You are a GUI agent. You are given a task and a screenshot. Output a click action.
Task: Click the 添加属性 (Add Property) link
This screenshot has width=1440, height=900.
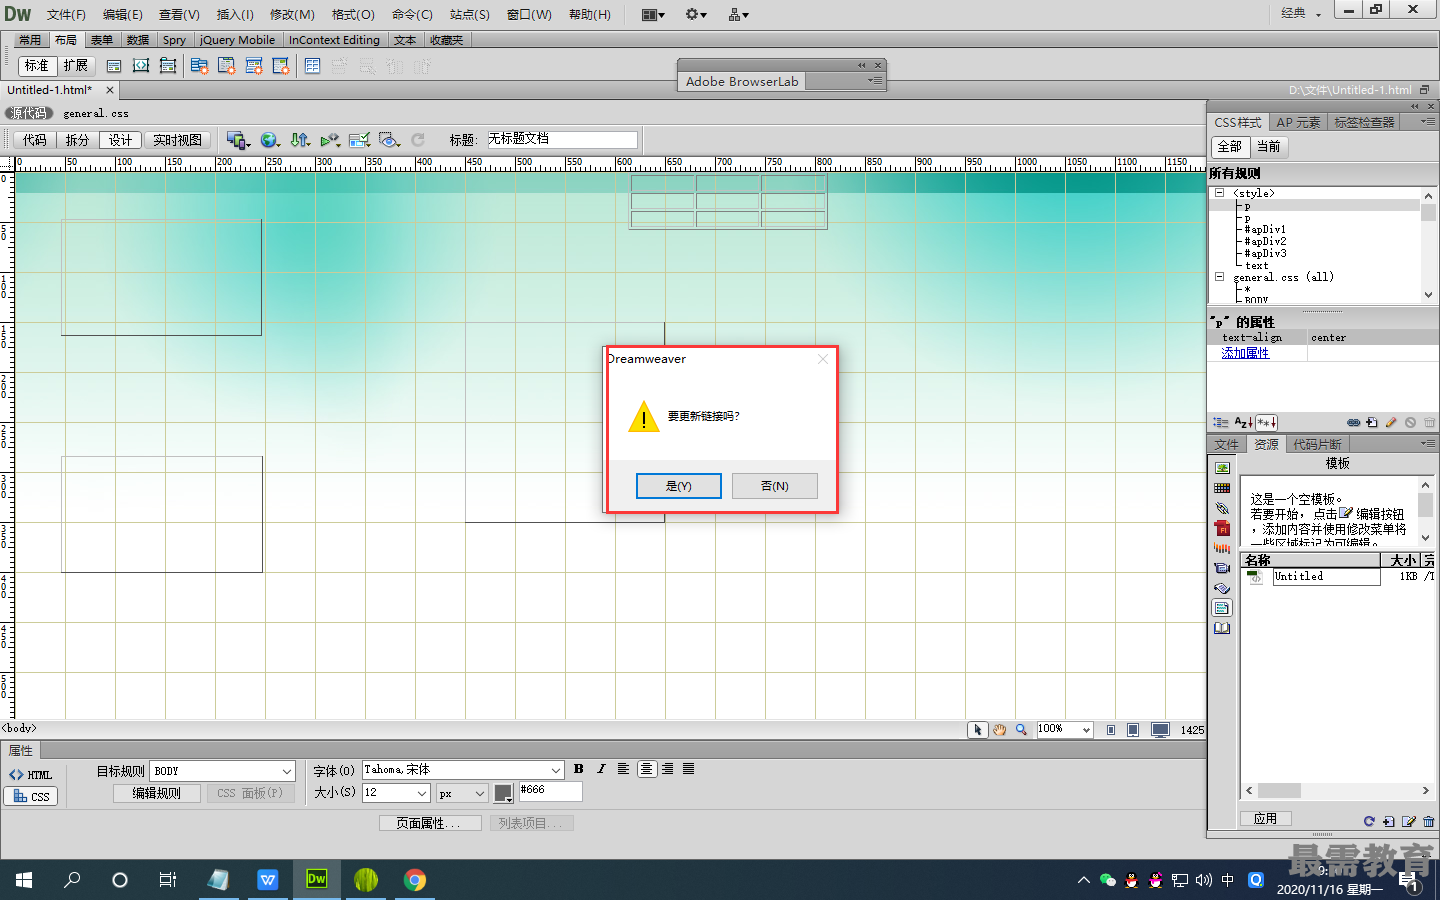(1245, 353)
